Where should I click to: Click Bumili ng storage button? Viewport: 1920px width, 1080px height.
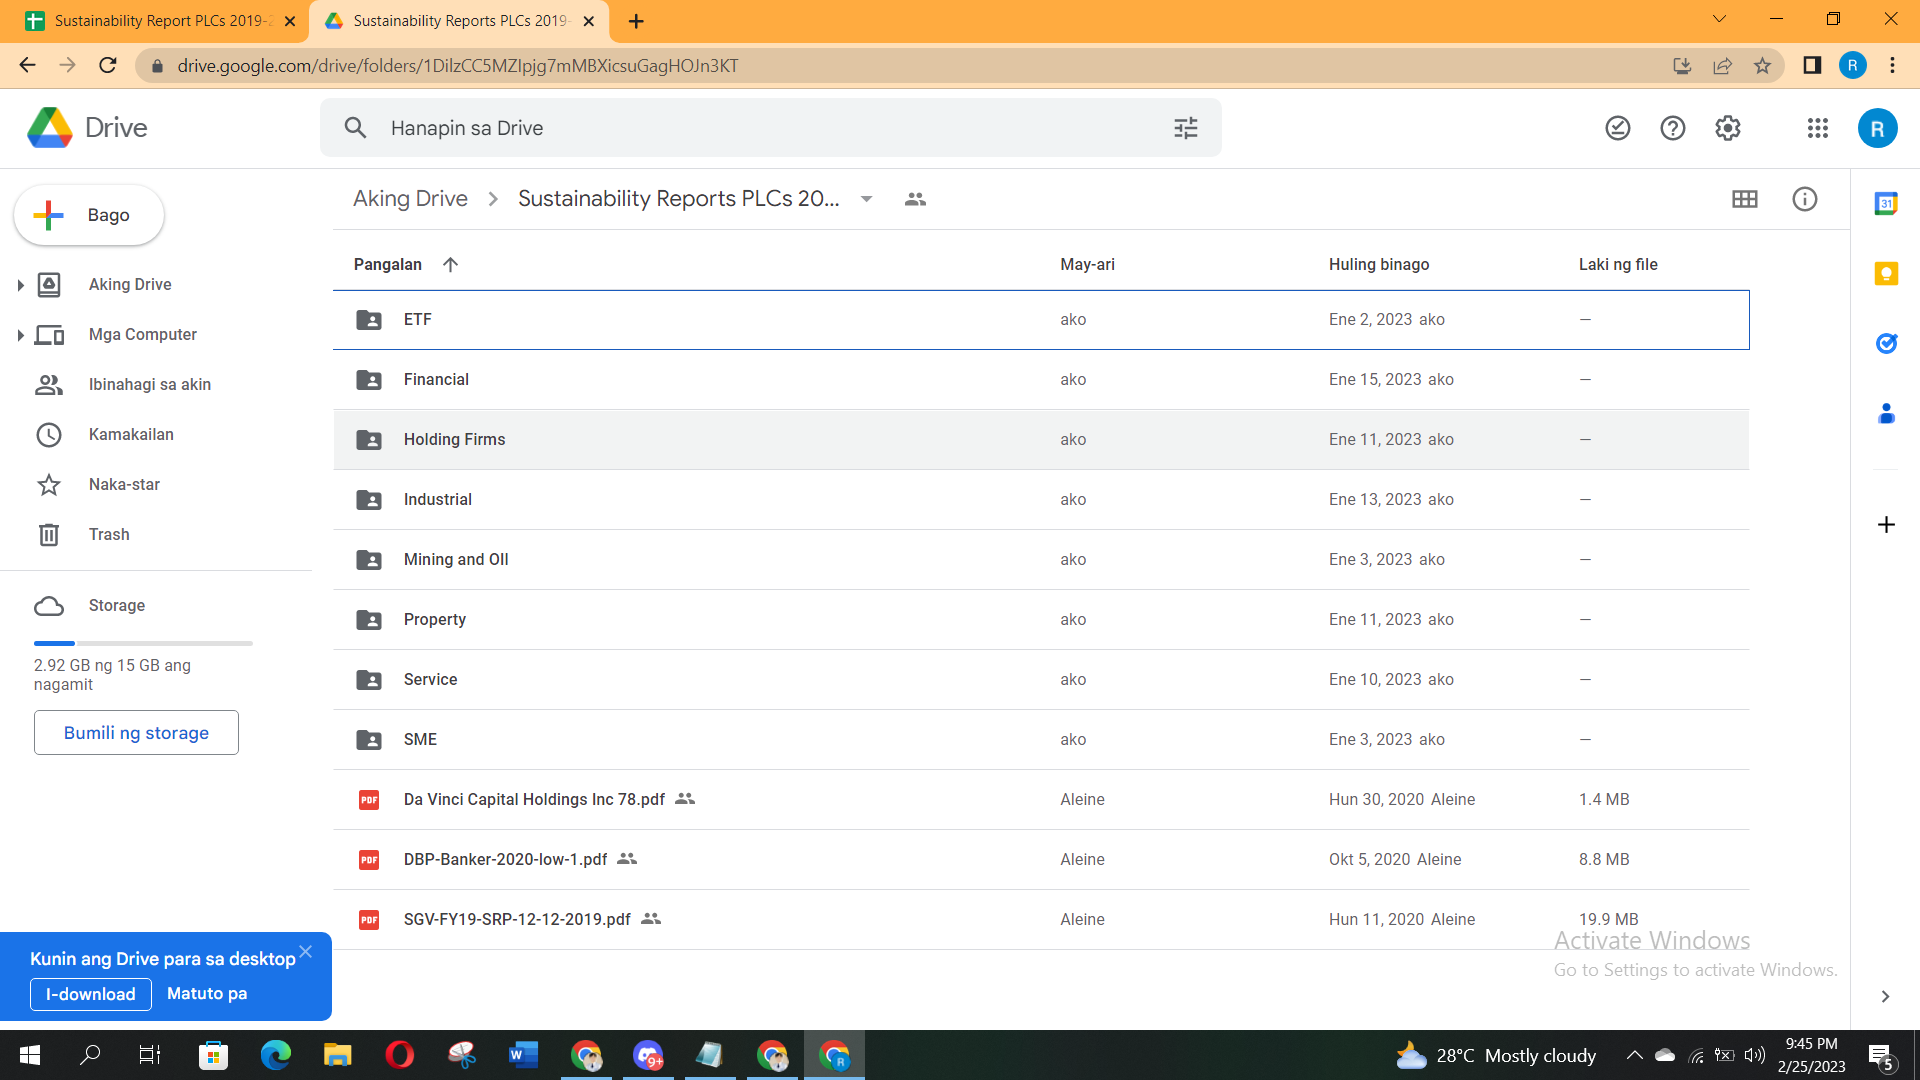coord(136,732)
